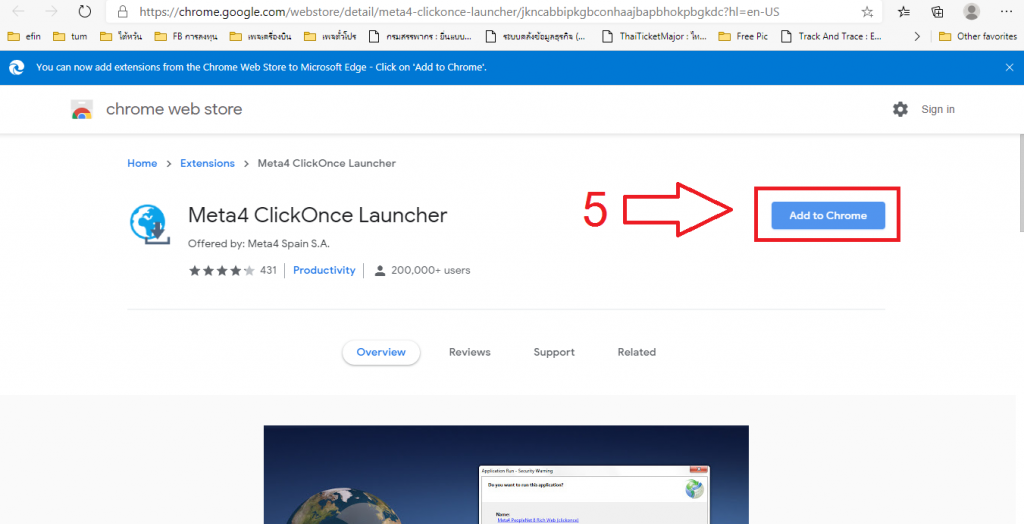The width and height of the screenshot is (1024, 524).
Task: Switch to the Reviews tab
Action: click(x=470, y=352)
